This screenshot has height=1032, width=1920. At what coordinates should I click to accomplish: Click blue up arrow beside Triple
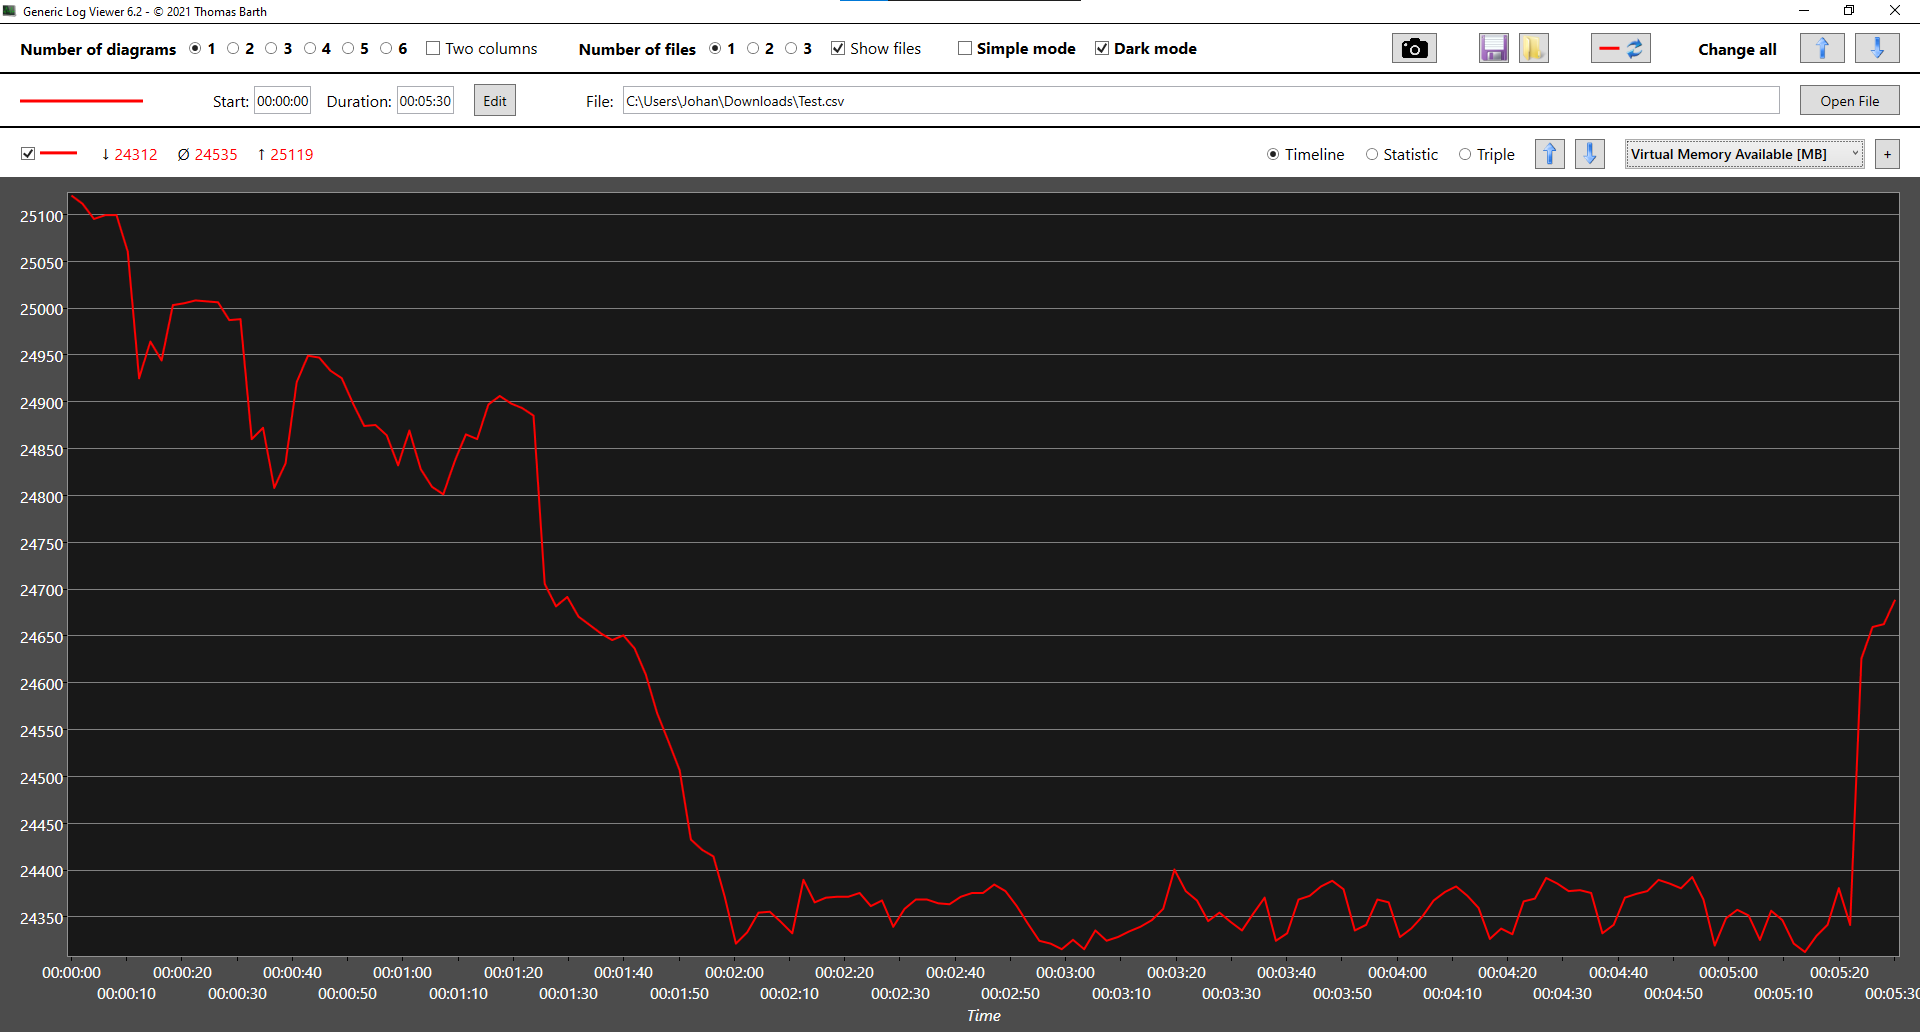click(x=1550, y=154)
